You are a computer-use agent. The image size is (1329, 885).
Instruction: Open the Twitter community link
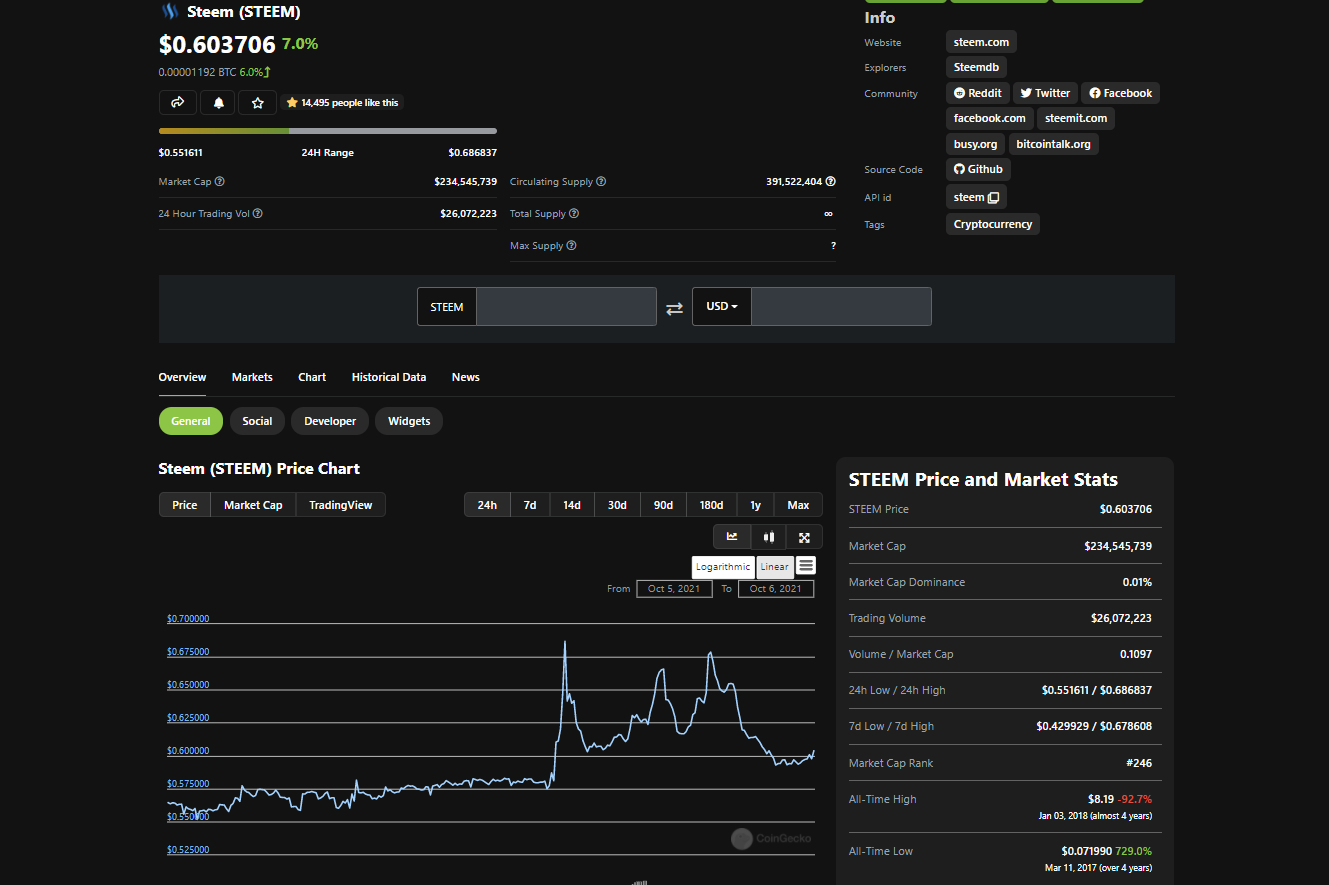point(1045,93)
